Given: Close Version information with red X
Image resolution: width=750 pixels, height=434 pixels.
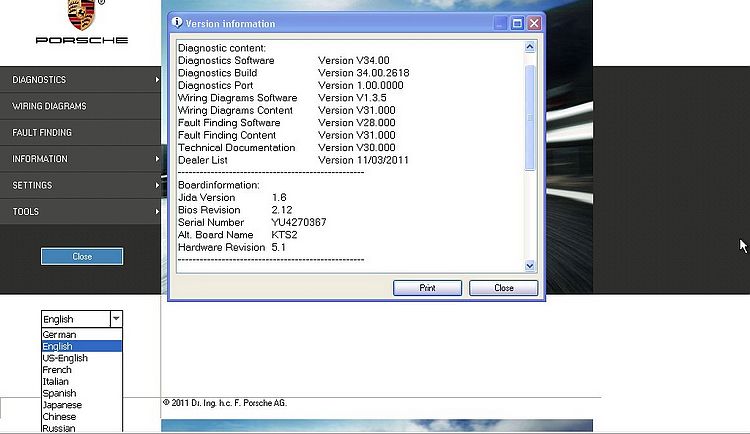Looking at the screenshot, I should 534,23.
